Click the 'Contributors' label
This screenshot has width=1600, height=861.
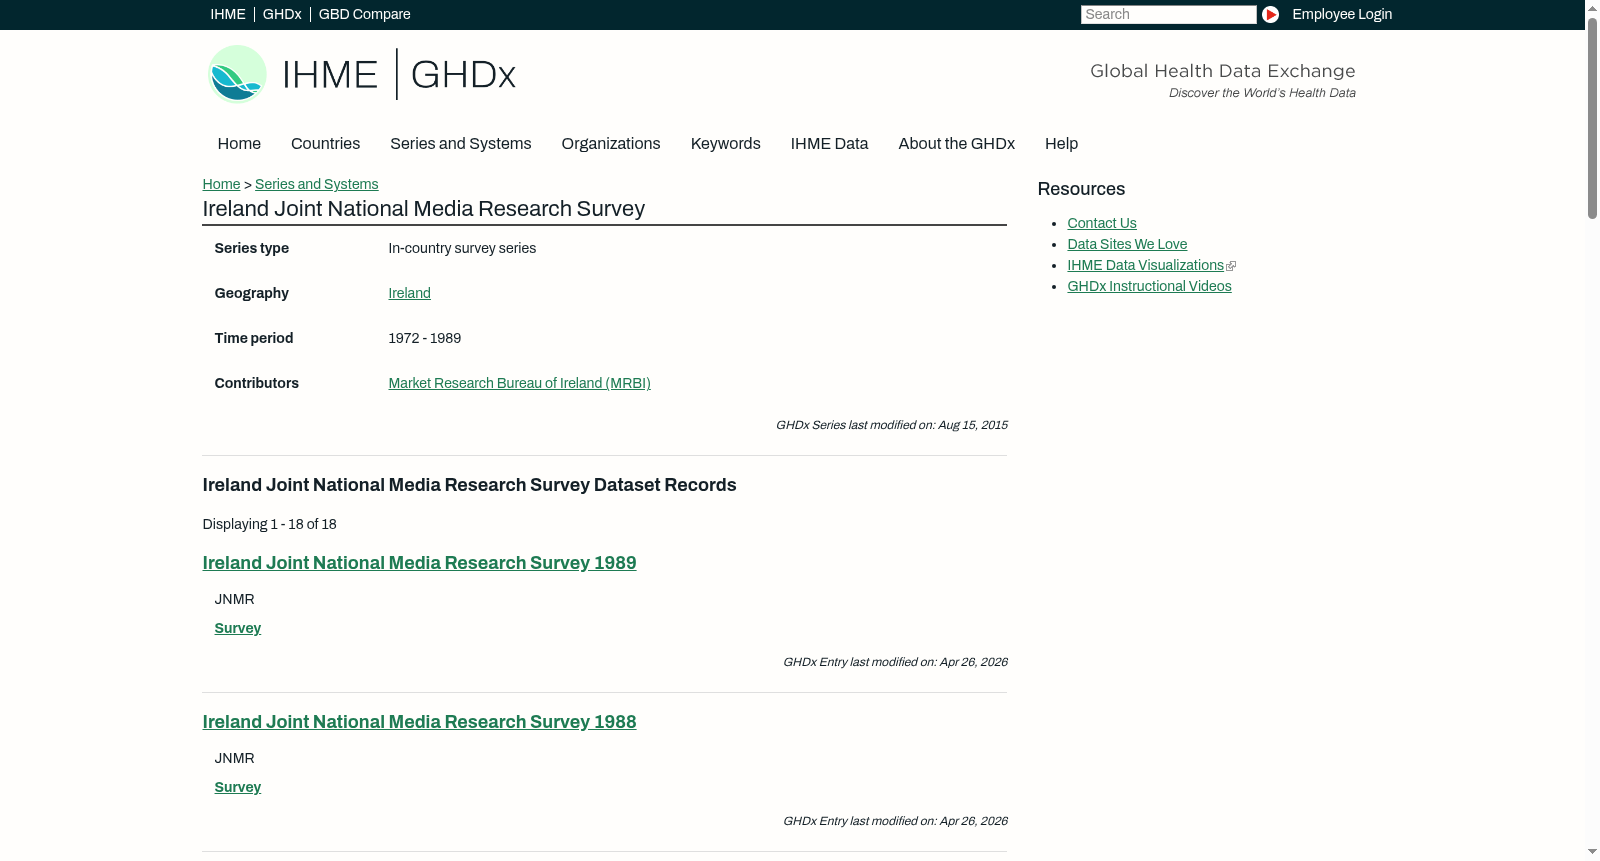tap(256, 383)
